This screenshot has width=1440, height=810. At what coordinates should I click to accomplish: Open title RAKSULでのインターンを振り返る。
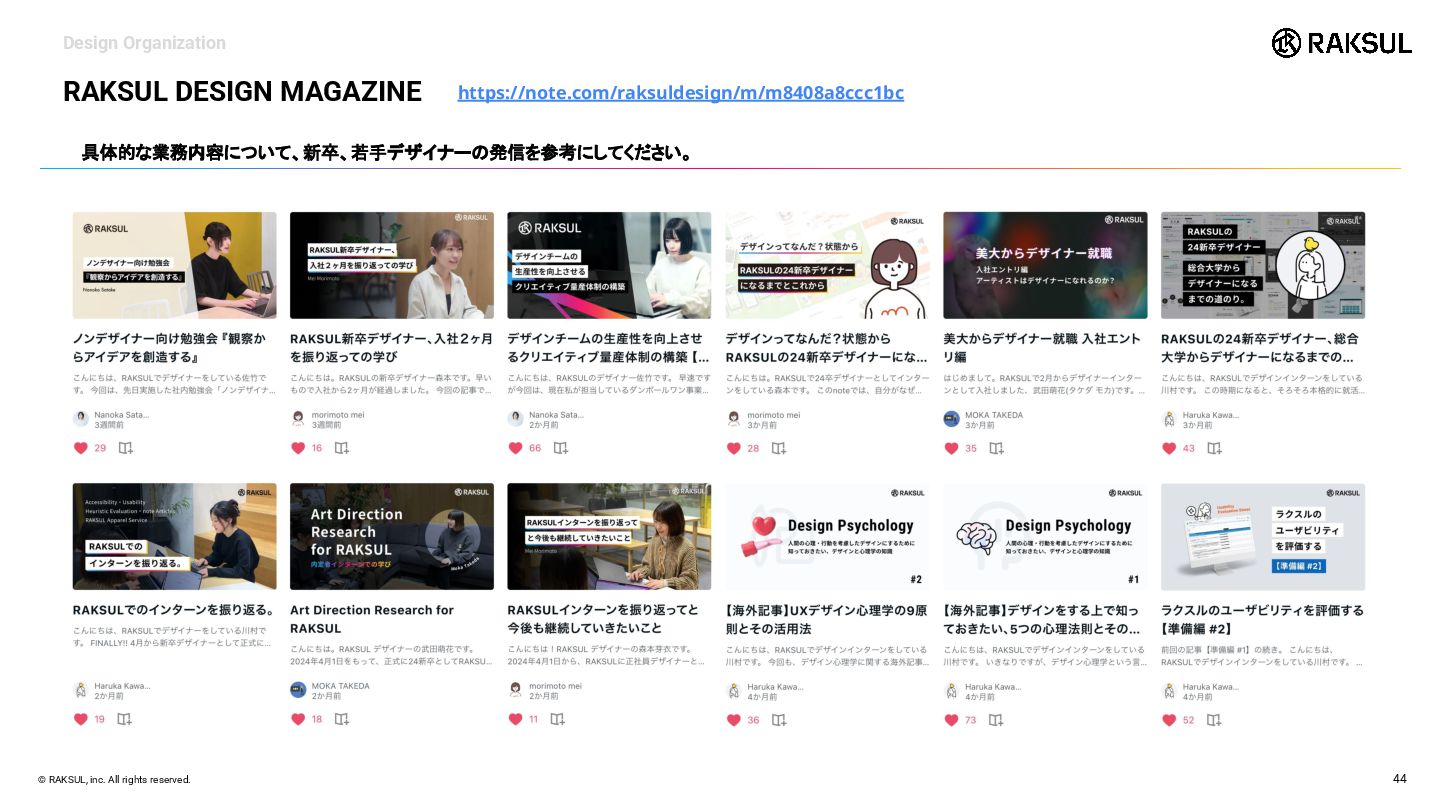pyautogui.click(x=173, y=610)
